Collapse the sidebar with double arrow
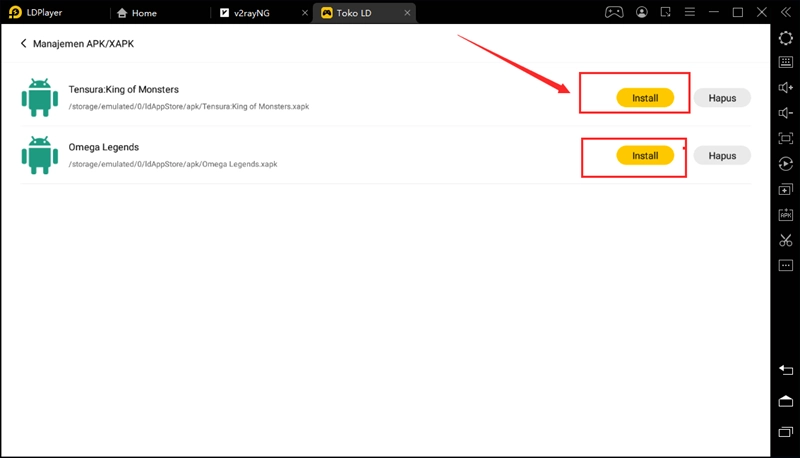The height and width of the screenshot is (458, 800). click(786, 12)
